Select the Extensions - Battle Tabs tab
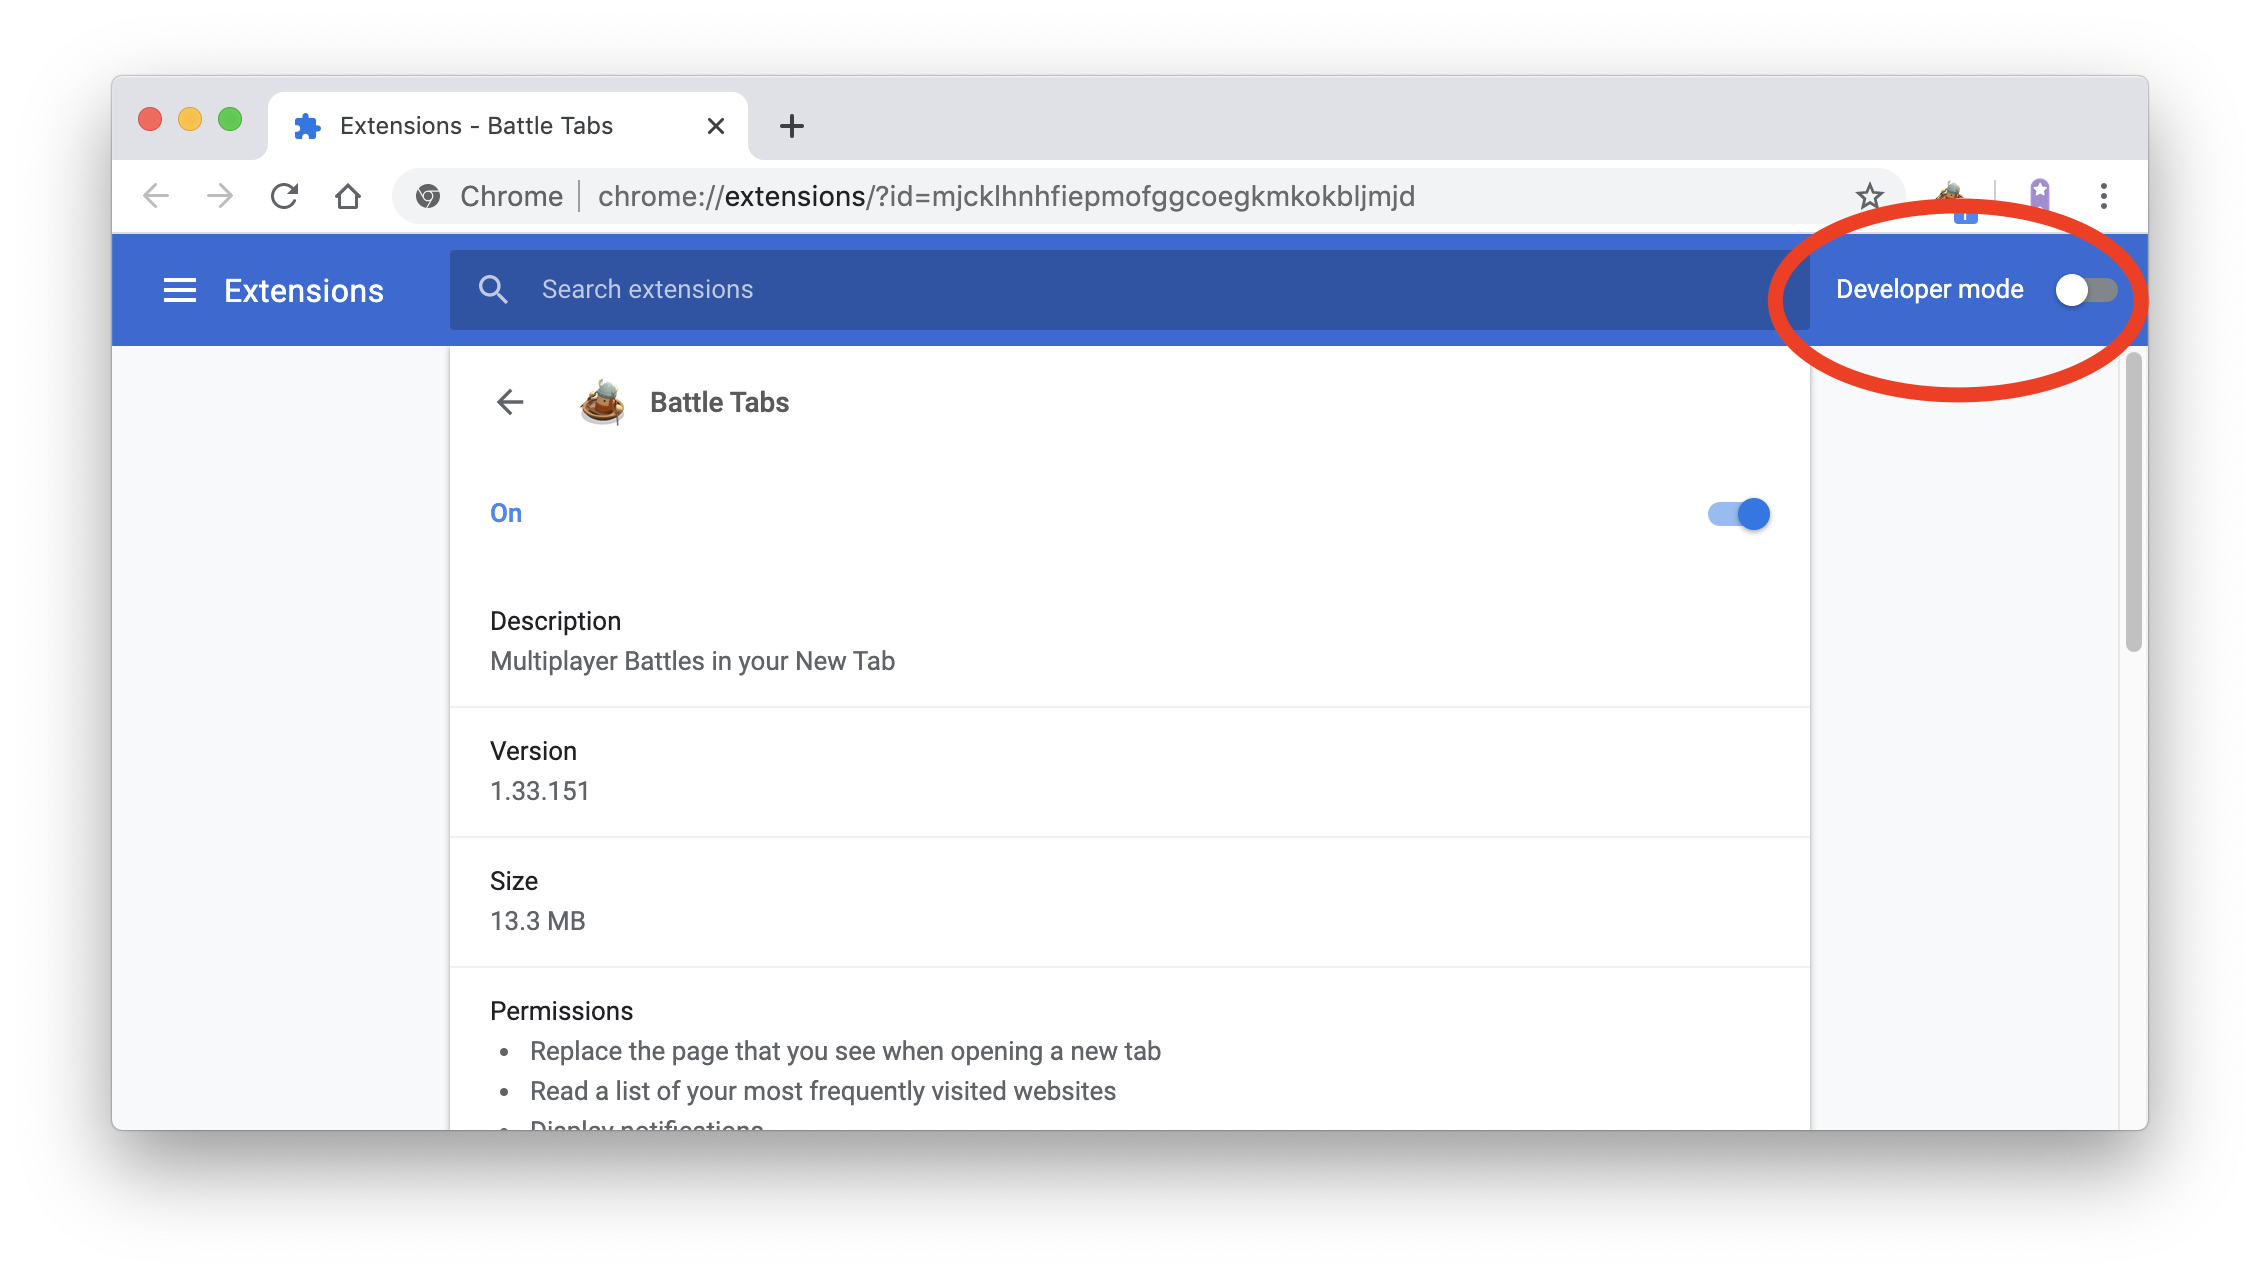Image resolution: width=2260 pixels, height=1278 pixels. pos(476,126)
